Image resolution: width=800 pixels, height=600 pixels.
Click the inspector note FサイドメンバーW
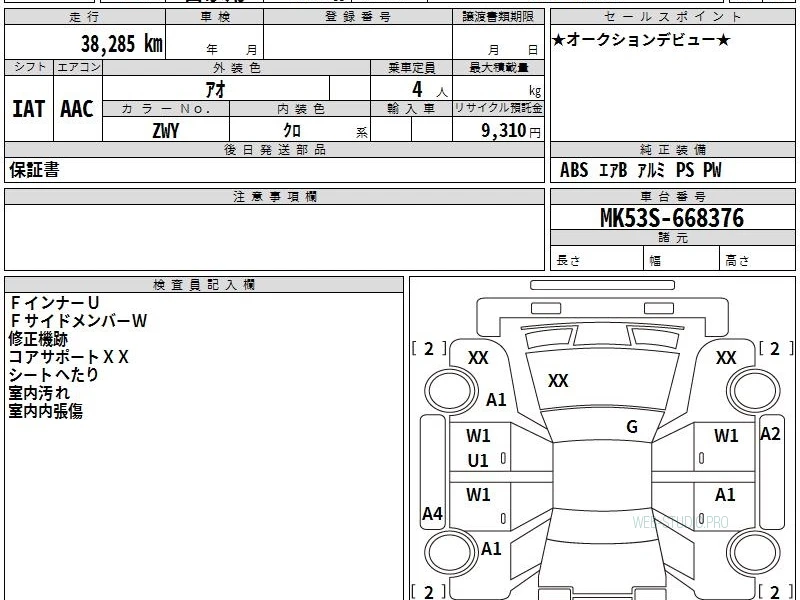(78, 321)
